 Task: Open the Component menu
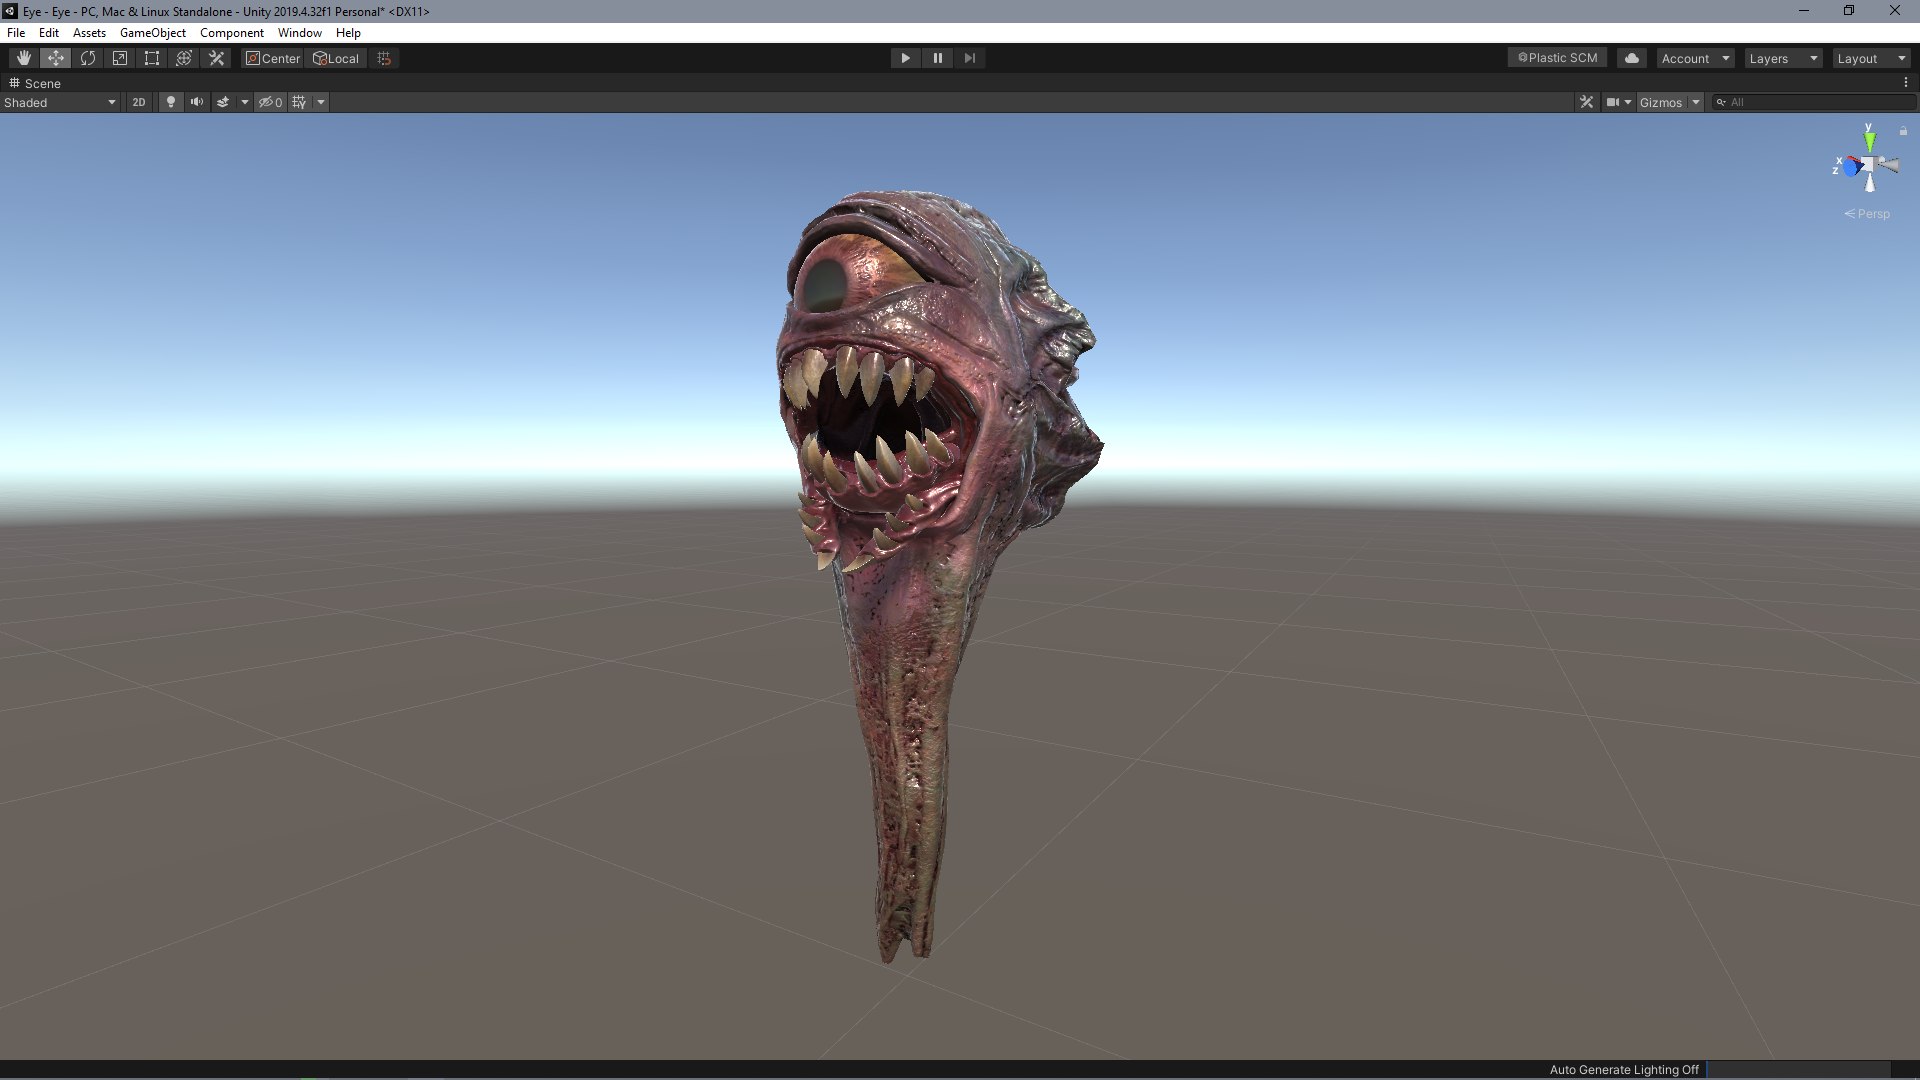click(229, 32)
